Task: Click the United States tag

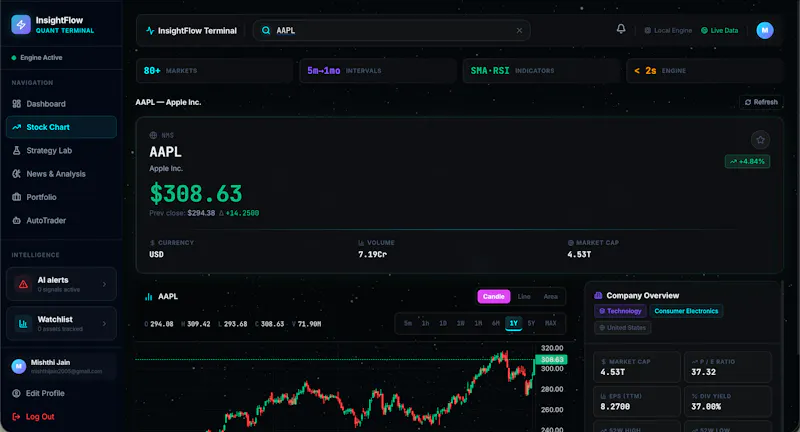Action: point(622,327)
